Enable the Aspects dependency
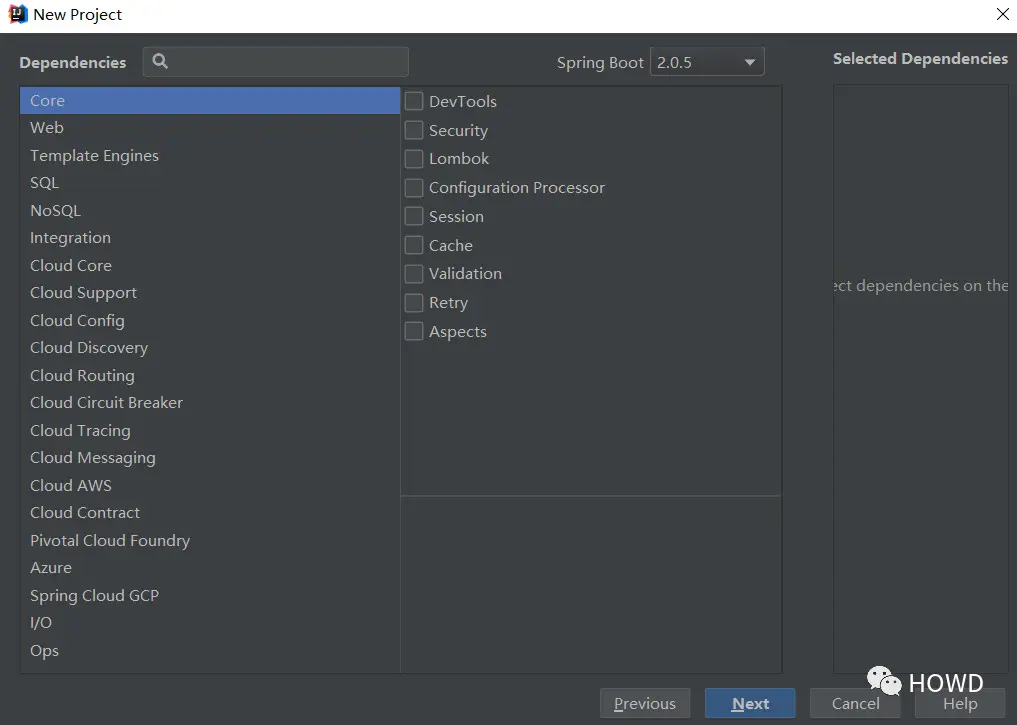Screen dimensions: 1017x725 click(x=414, y=331)
